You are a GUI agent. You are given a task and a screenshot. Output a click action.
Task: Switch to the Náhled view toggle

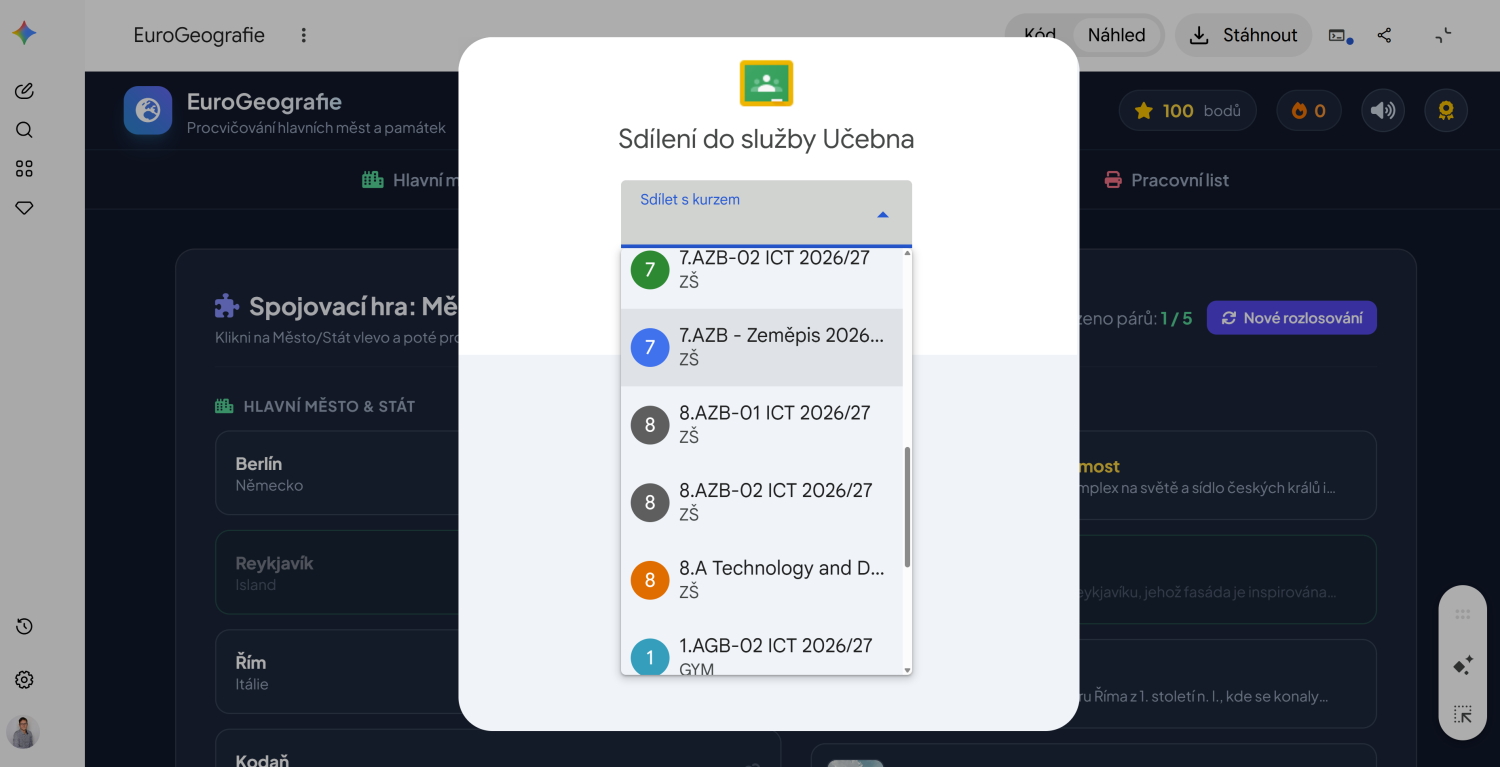pyautogui.click(x=1117, y=35)
